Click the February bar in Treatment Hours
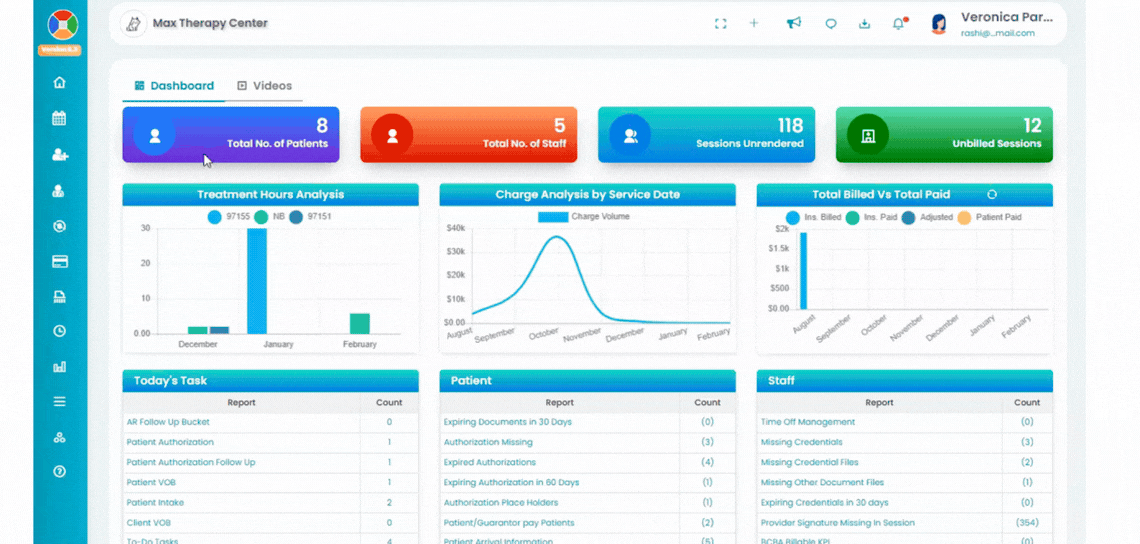 click(x=360, y=324)
